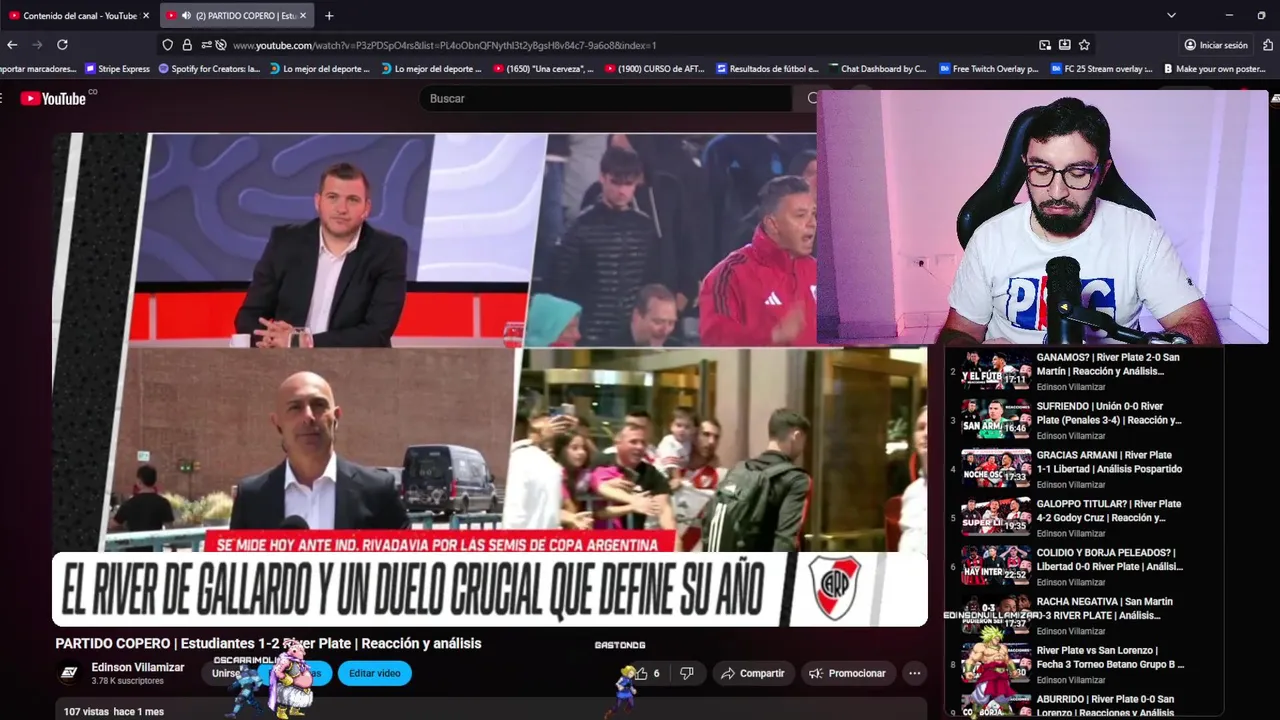The width and height of the screenshot is (1280, 720).
Task: Open the Chat Dashboard bookmark
Action: pos(877,69)
